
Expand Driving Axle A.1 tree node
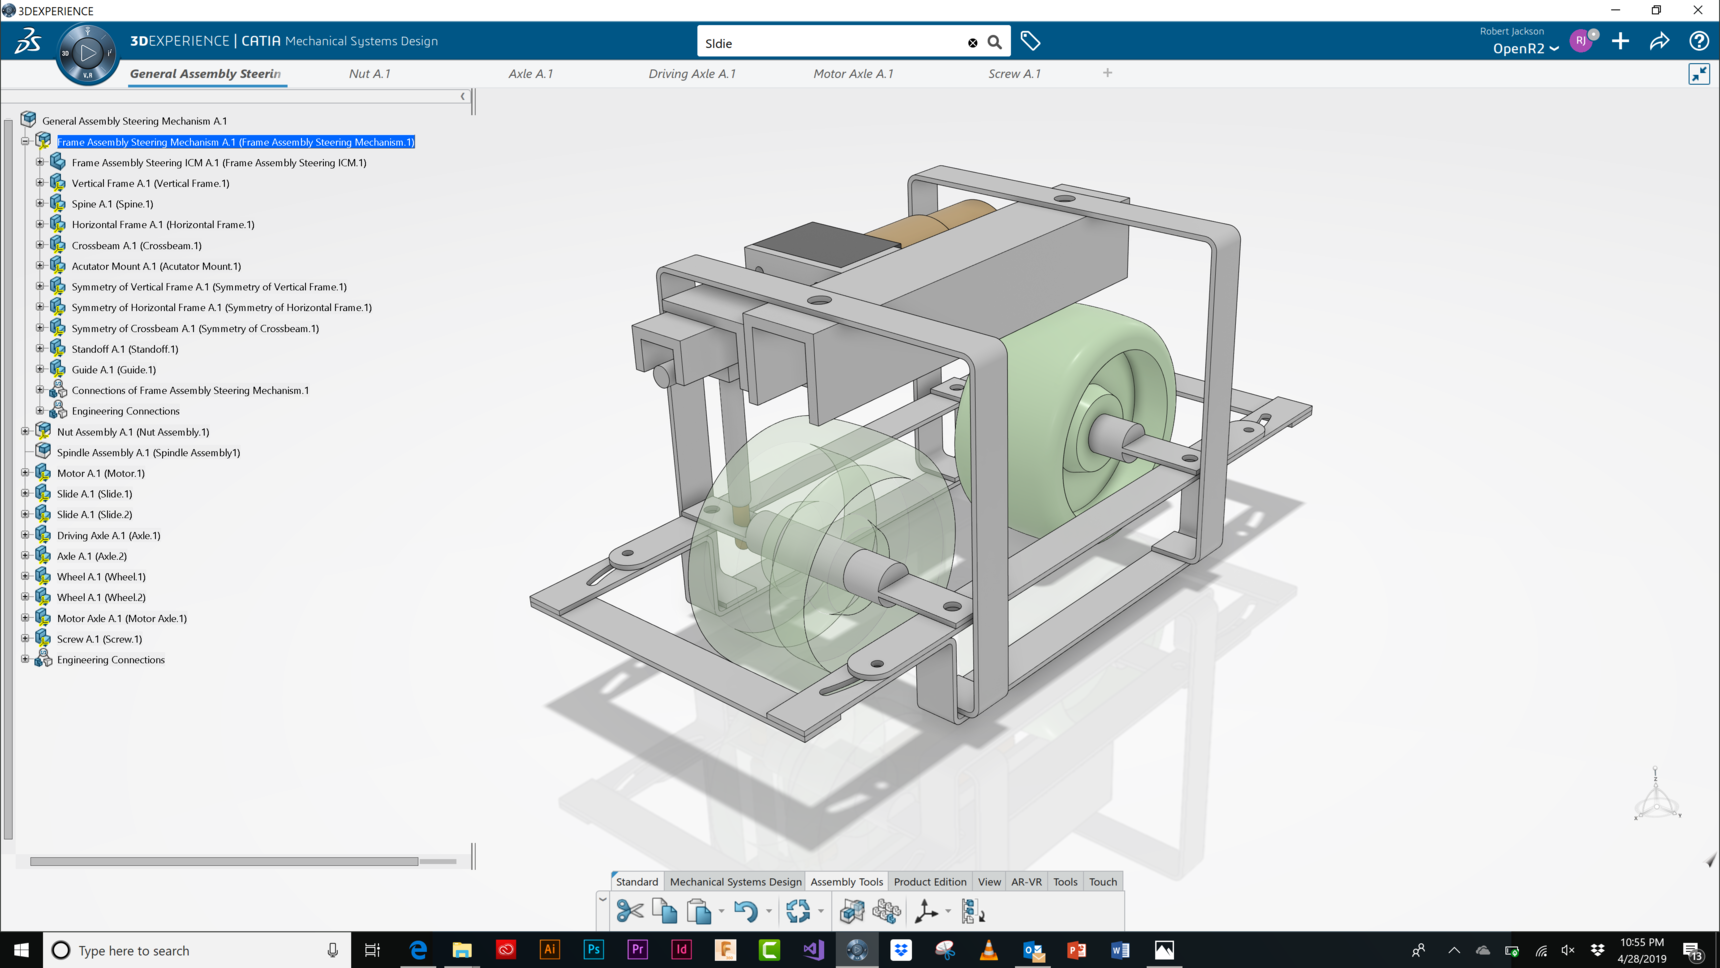pos(25,535)
